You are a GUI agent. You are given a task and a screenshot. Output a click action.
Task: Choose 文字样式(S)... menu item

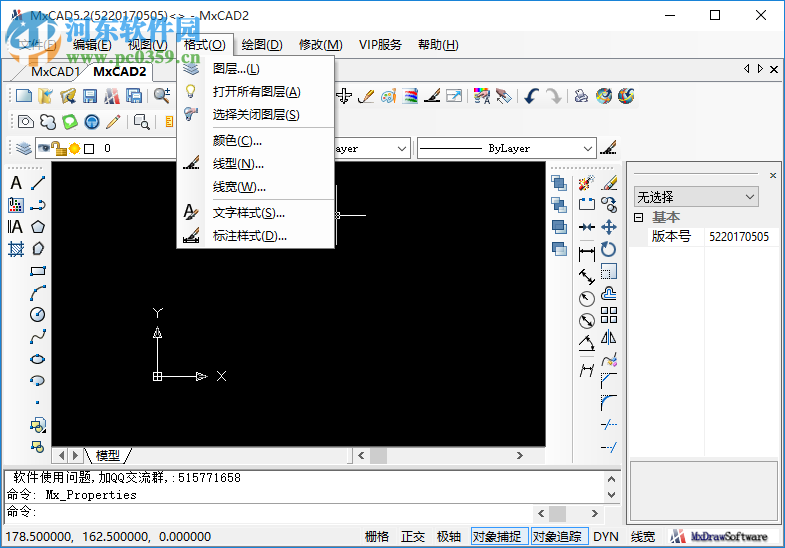255,213
